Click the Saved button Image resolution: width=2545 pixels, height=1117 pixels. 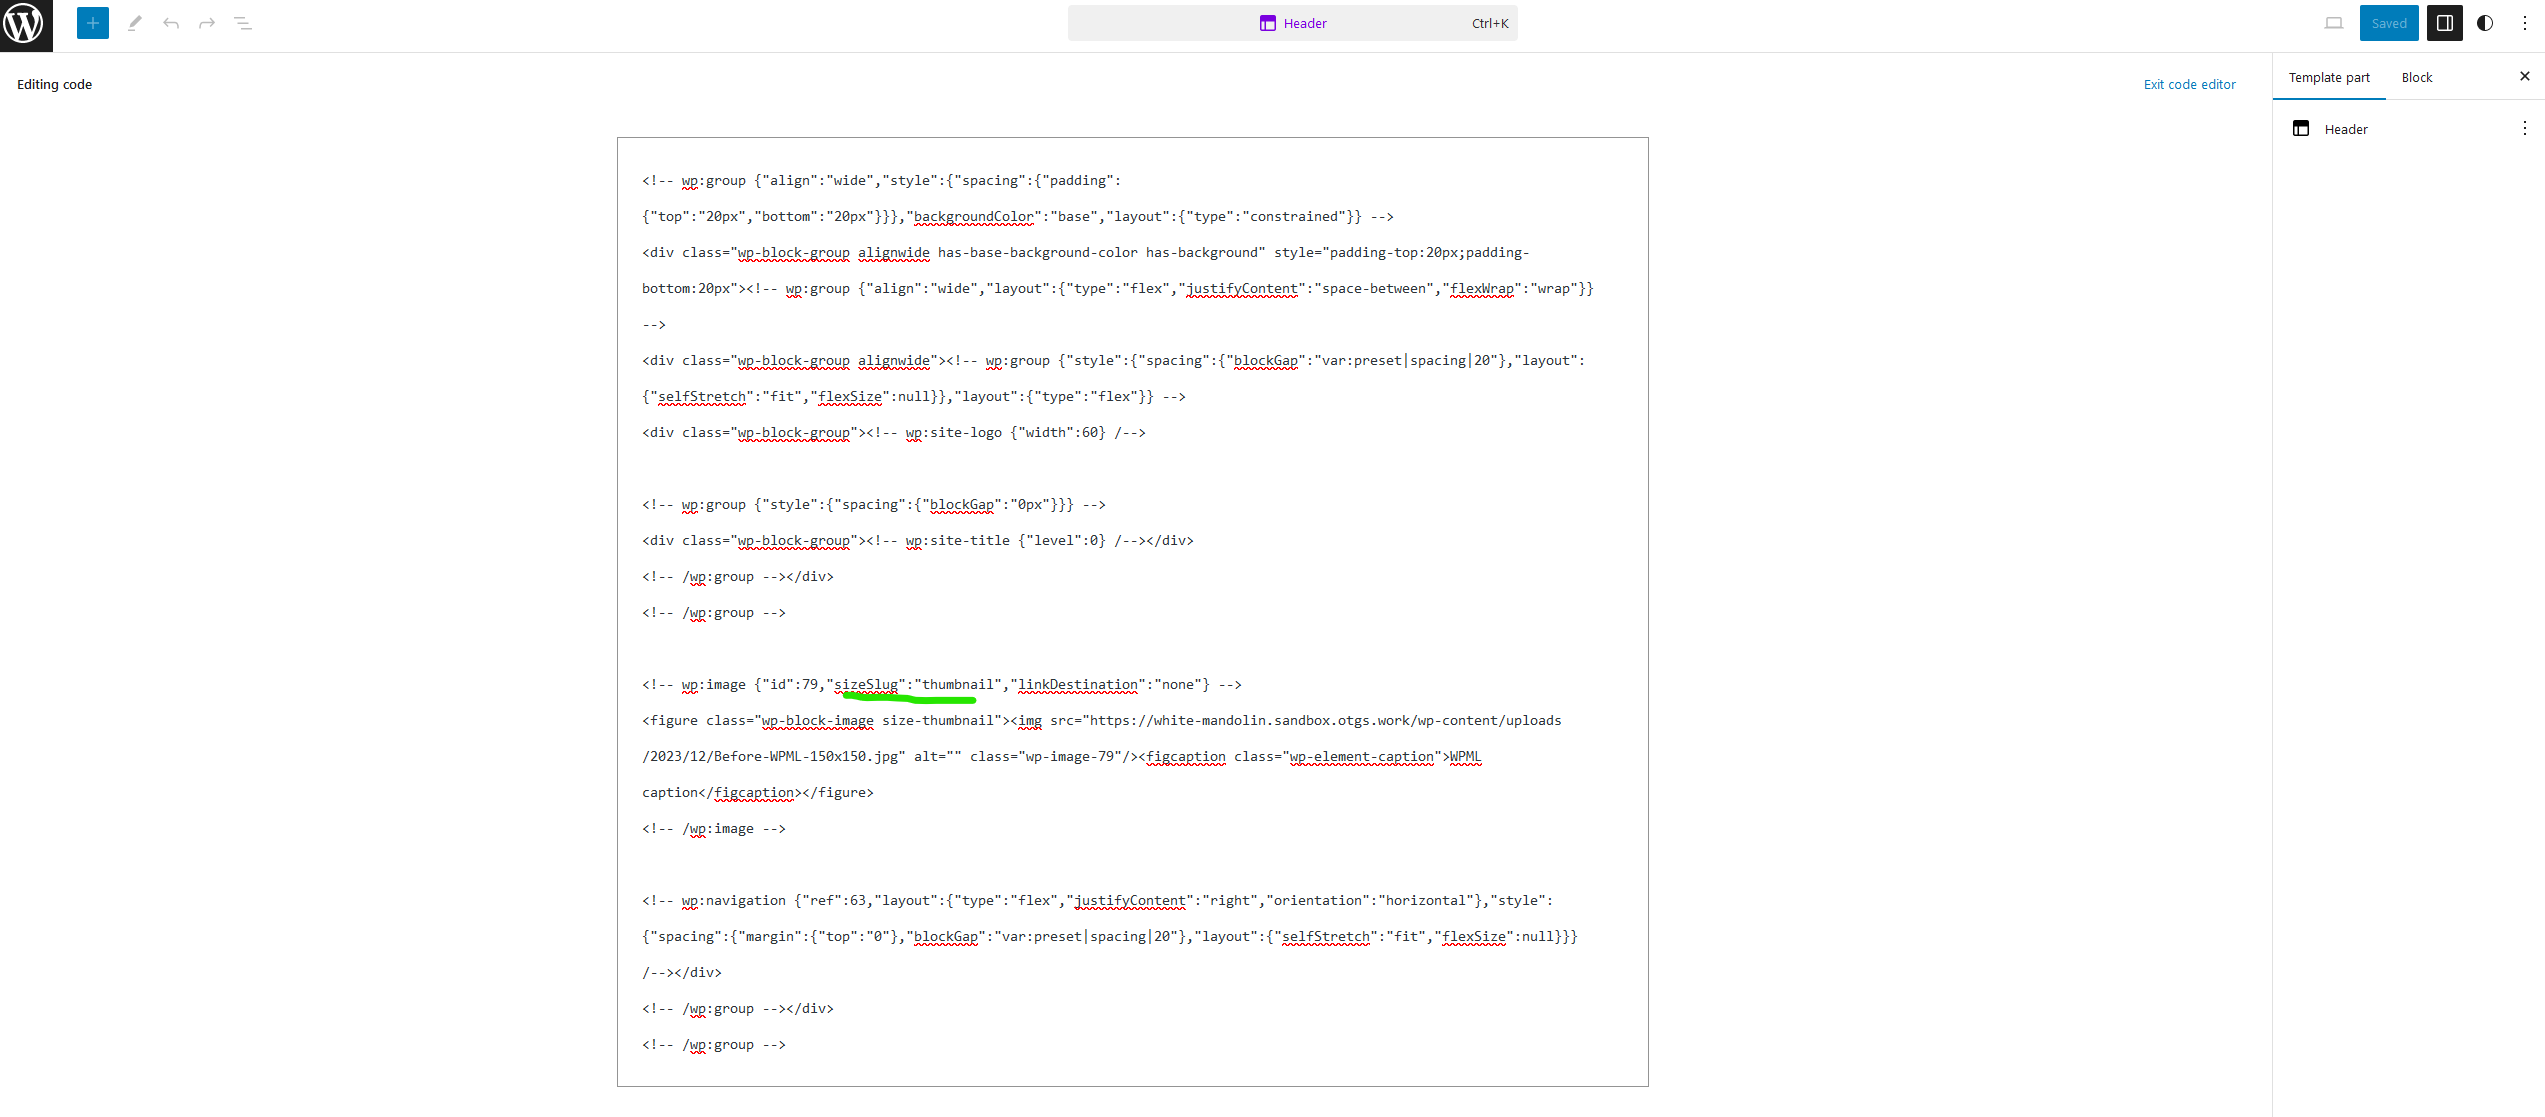coord(2388,23)
